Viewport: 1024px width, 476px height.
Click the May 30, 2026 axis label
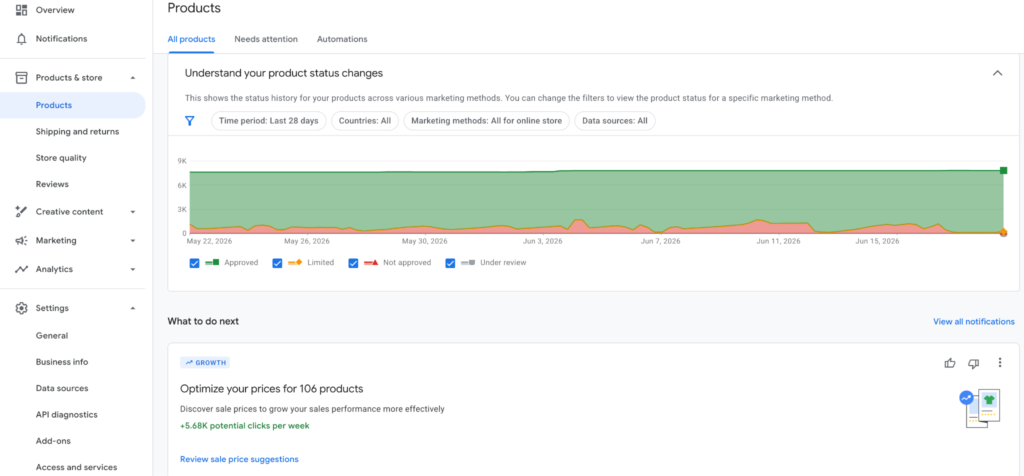point(424,242)
